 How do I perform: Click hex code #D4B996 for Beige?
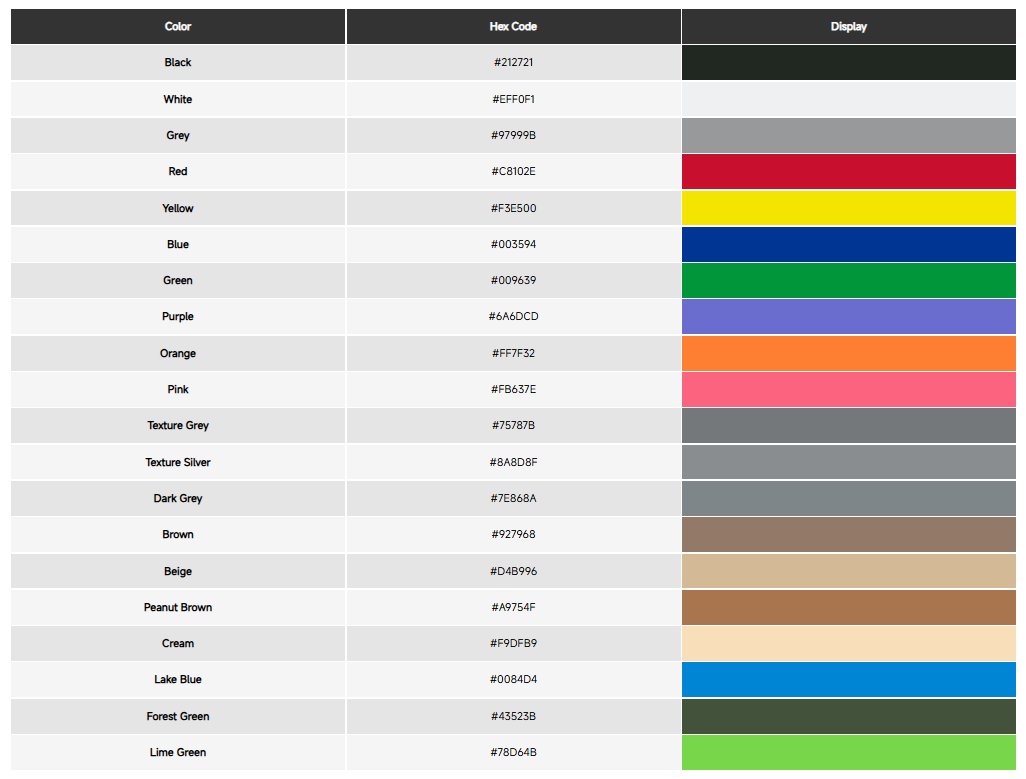tap(513, 571)
